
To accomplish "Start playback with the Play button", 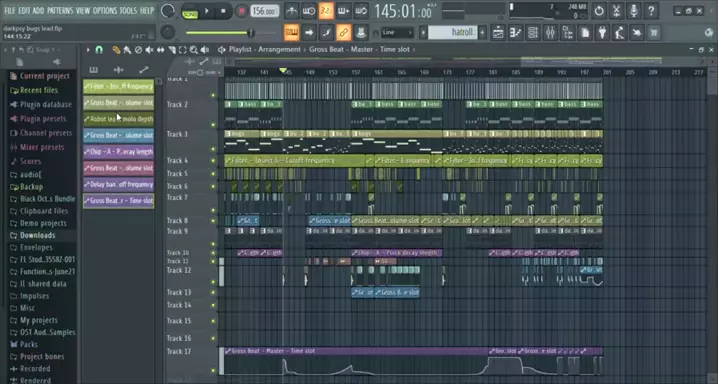I will [207, 11].
